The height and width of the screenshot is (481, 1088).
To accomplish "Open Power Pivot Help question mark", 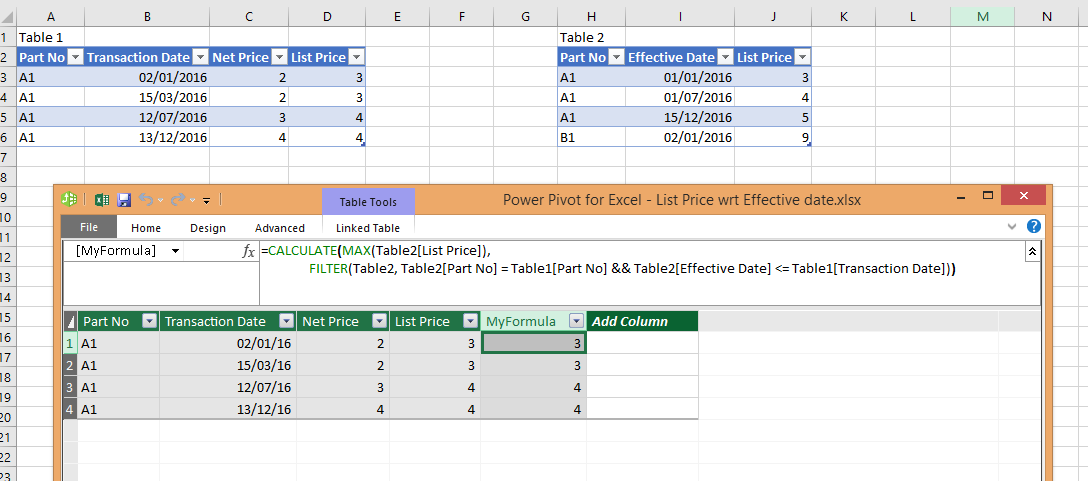I will (x=1033, y=226).
